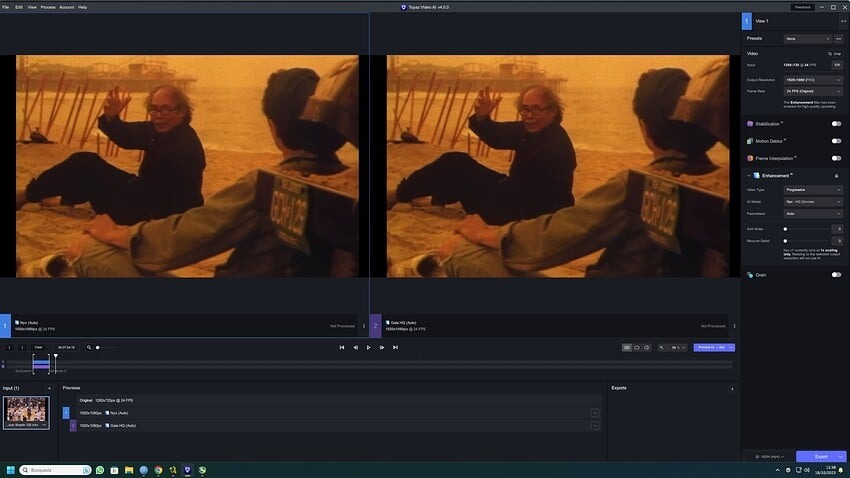
Task: Remove the Gaia HQ preview row
Action: tap(595, 425)
